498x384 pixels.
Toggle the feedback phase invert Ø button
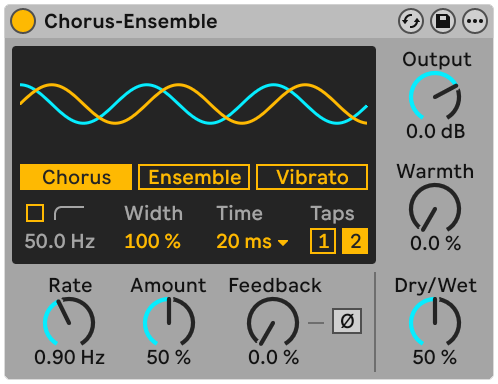click(x=347, y=321)
